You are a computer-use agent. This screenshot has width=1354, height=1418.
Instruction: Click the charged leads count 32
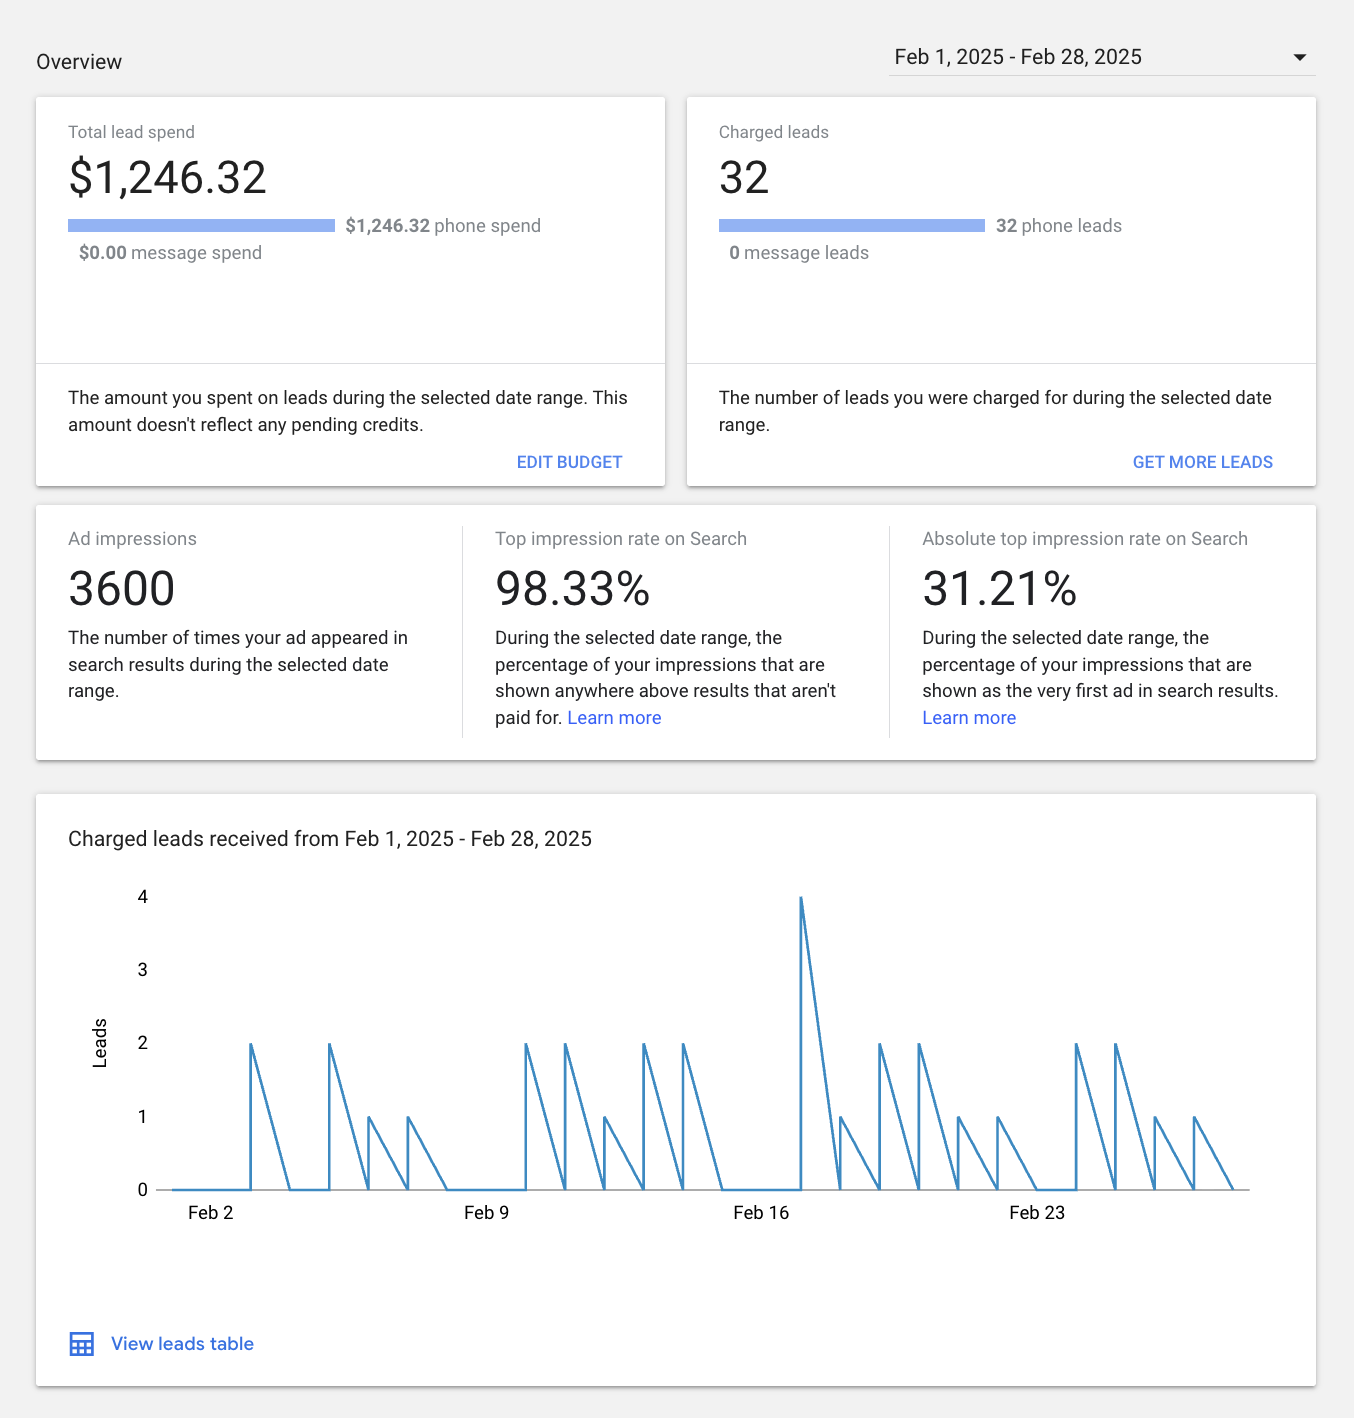pos(744,178)
